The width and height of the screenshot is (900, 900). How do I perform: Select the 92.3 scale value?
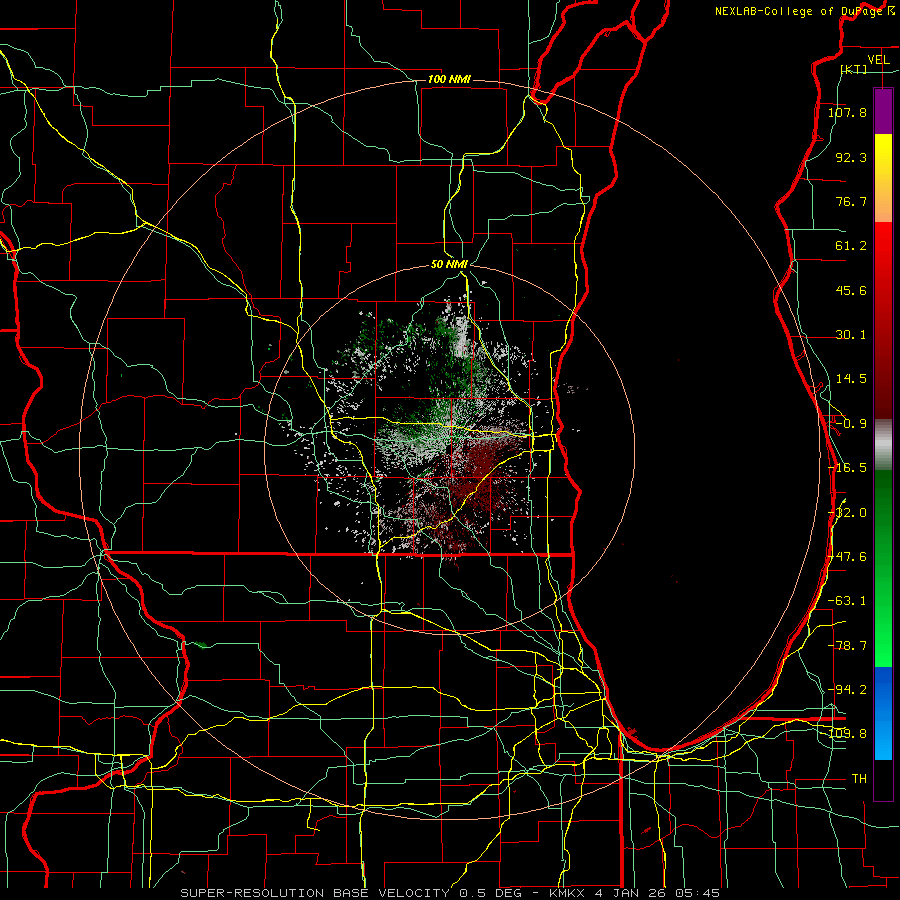(851, 157)
